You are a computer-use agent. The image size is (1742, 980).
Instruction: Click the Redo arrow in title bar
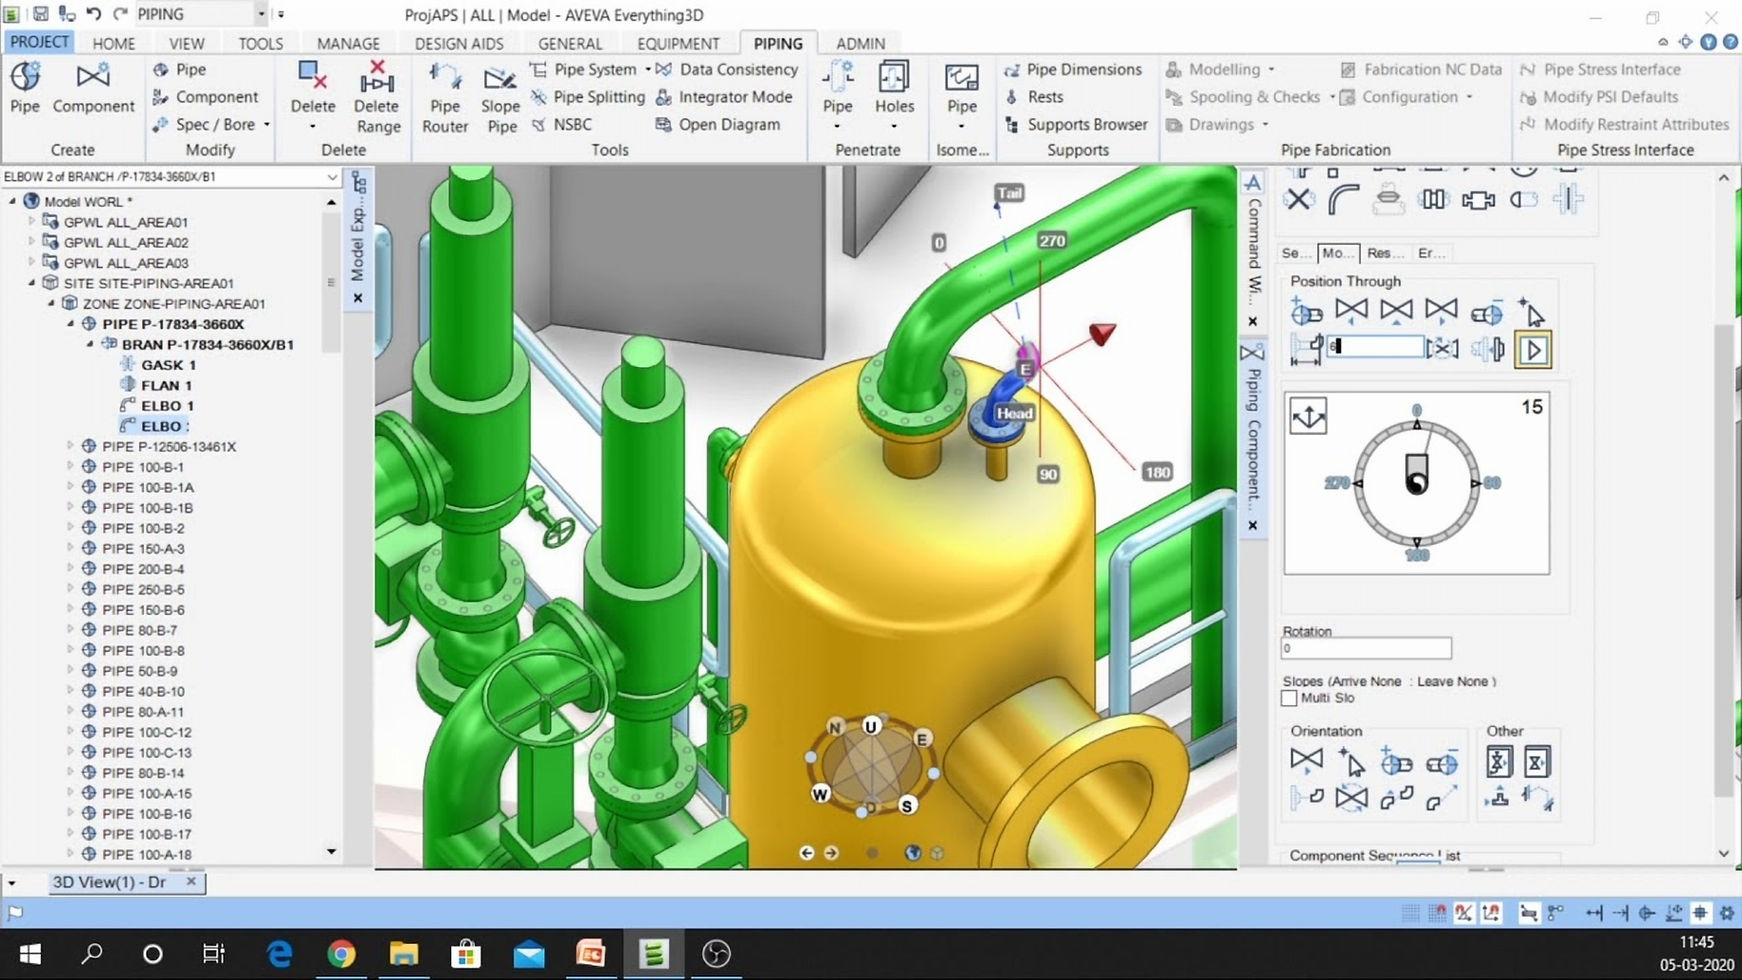click(120, 14)
